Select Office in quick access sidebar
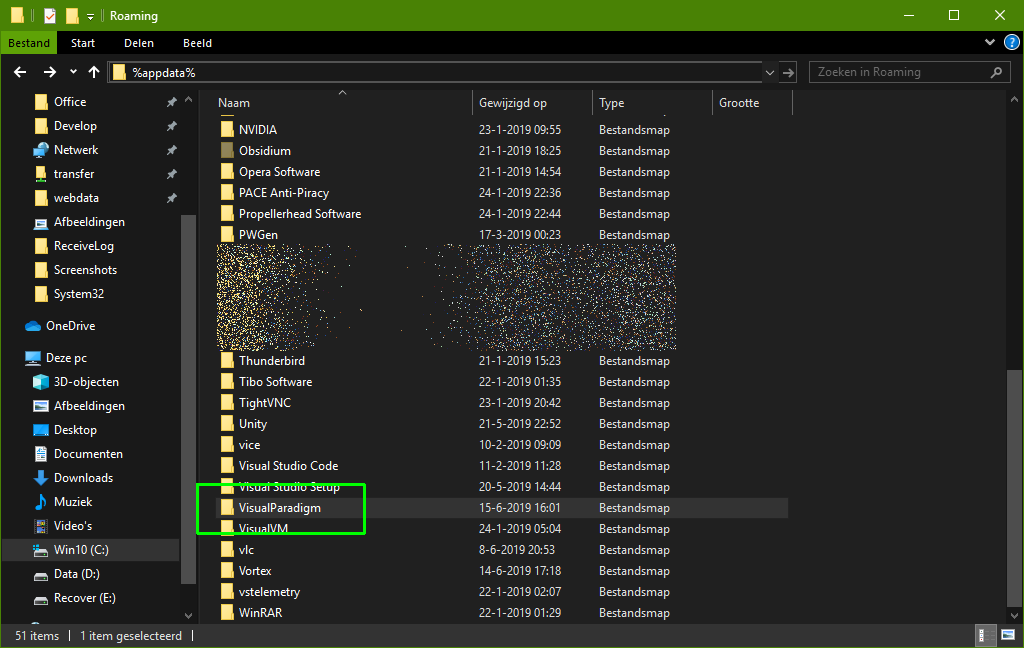This screenshot has height=648, width=1024. point(70,102)
